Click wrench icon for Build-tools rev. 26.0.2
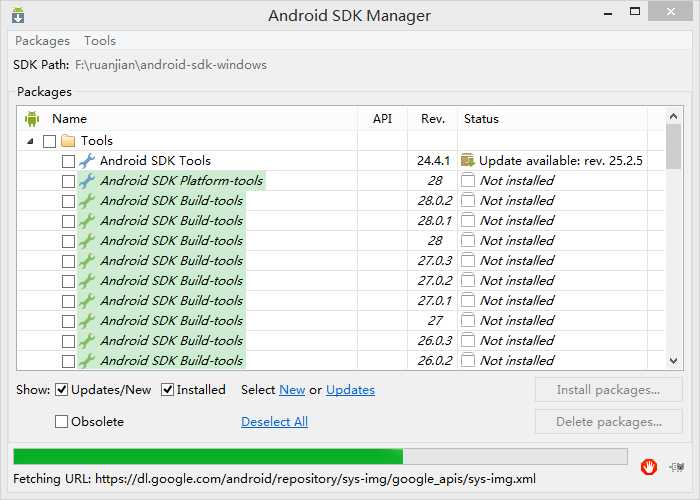 point(87,361)
